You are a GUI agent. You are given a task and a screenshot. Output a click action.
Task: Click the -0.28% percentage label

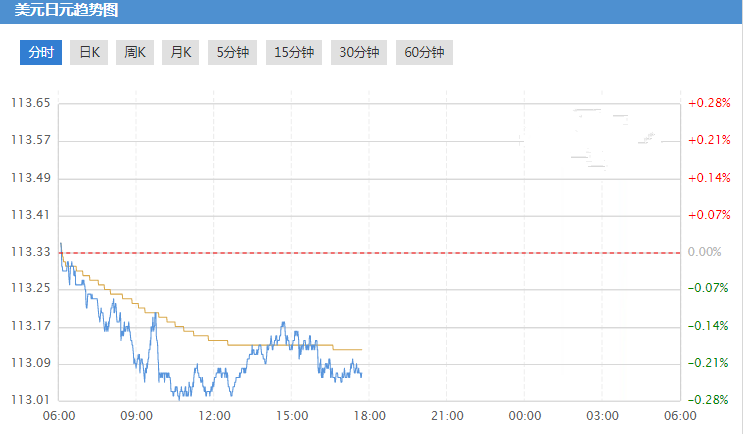(x=709, y=400)
